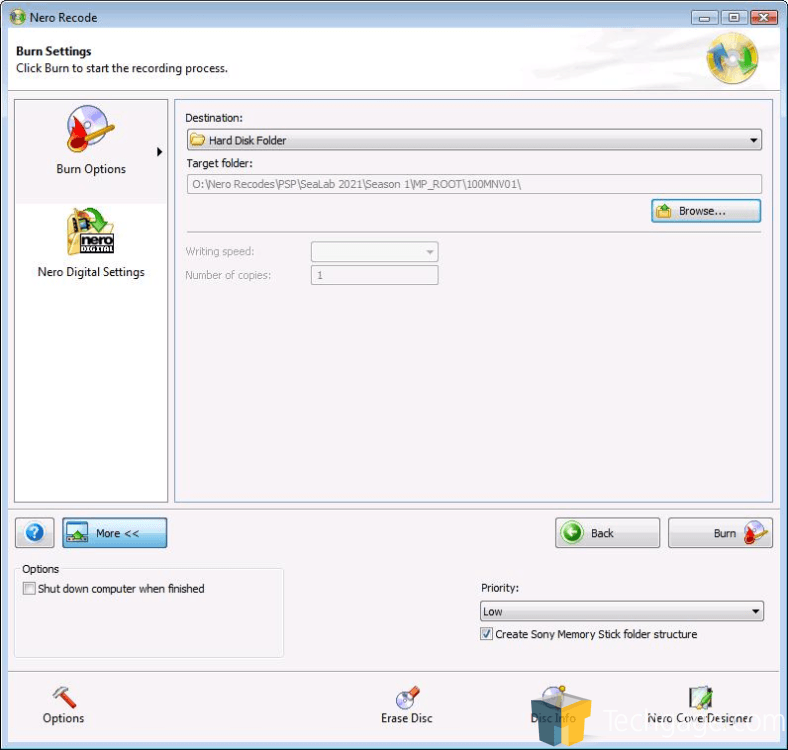Collapse extended options with More <<

coord(115,533)
